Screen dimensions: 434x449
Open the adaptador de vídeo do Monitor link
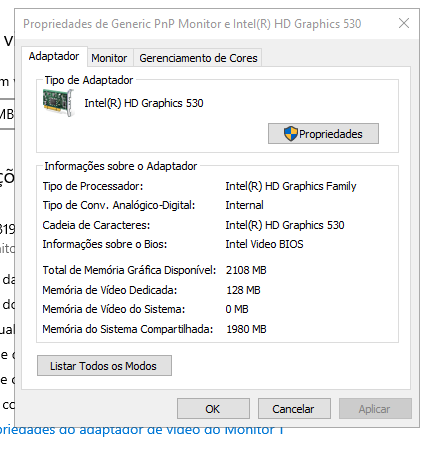pos(142,430)
